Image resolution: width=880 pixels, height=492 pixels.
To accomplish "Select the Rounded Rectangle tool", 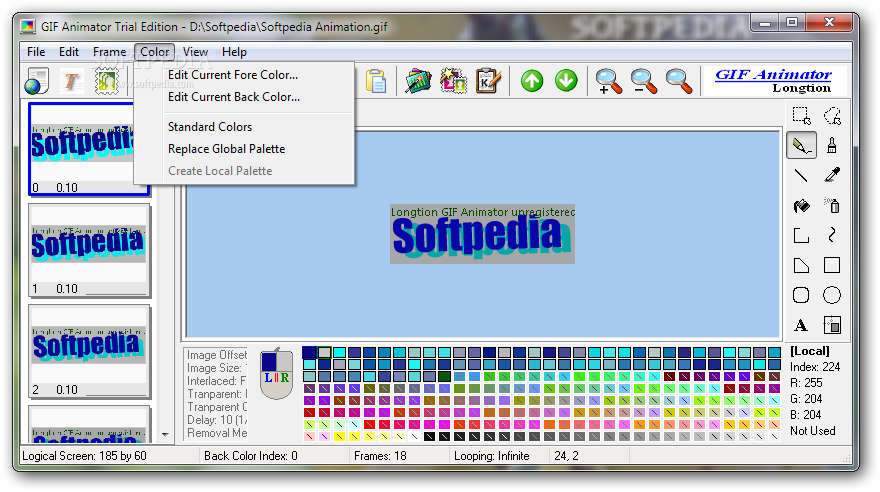I will point(801,295).
